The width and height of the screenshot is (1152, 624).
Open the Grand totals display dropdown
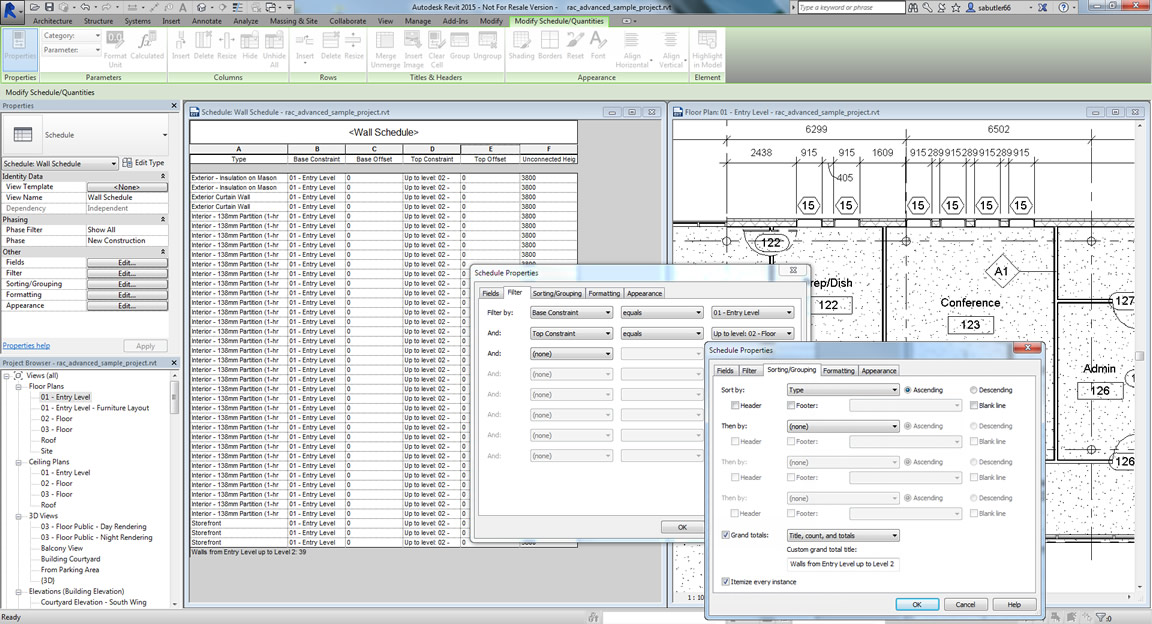point(843,536)
